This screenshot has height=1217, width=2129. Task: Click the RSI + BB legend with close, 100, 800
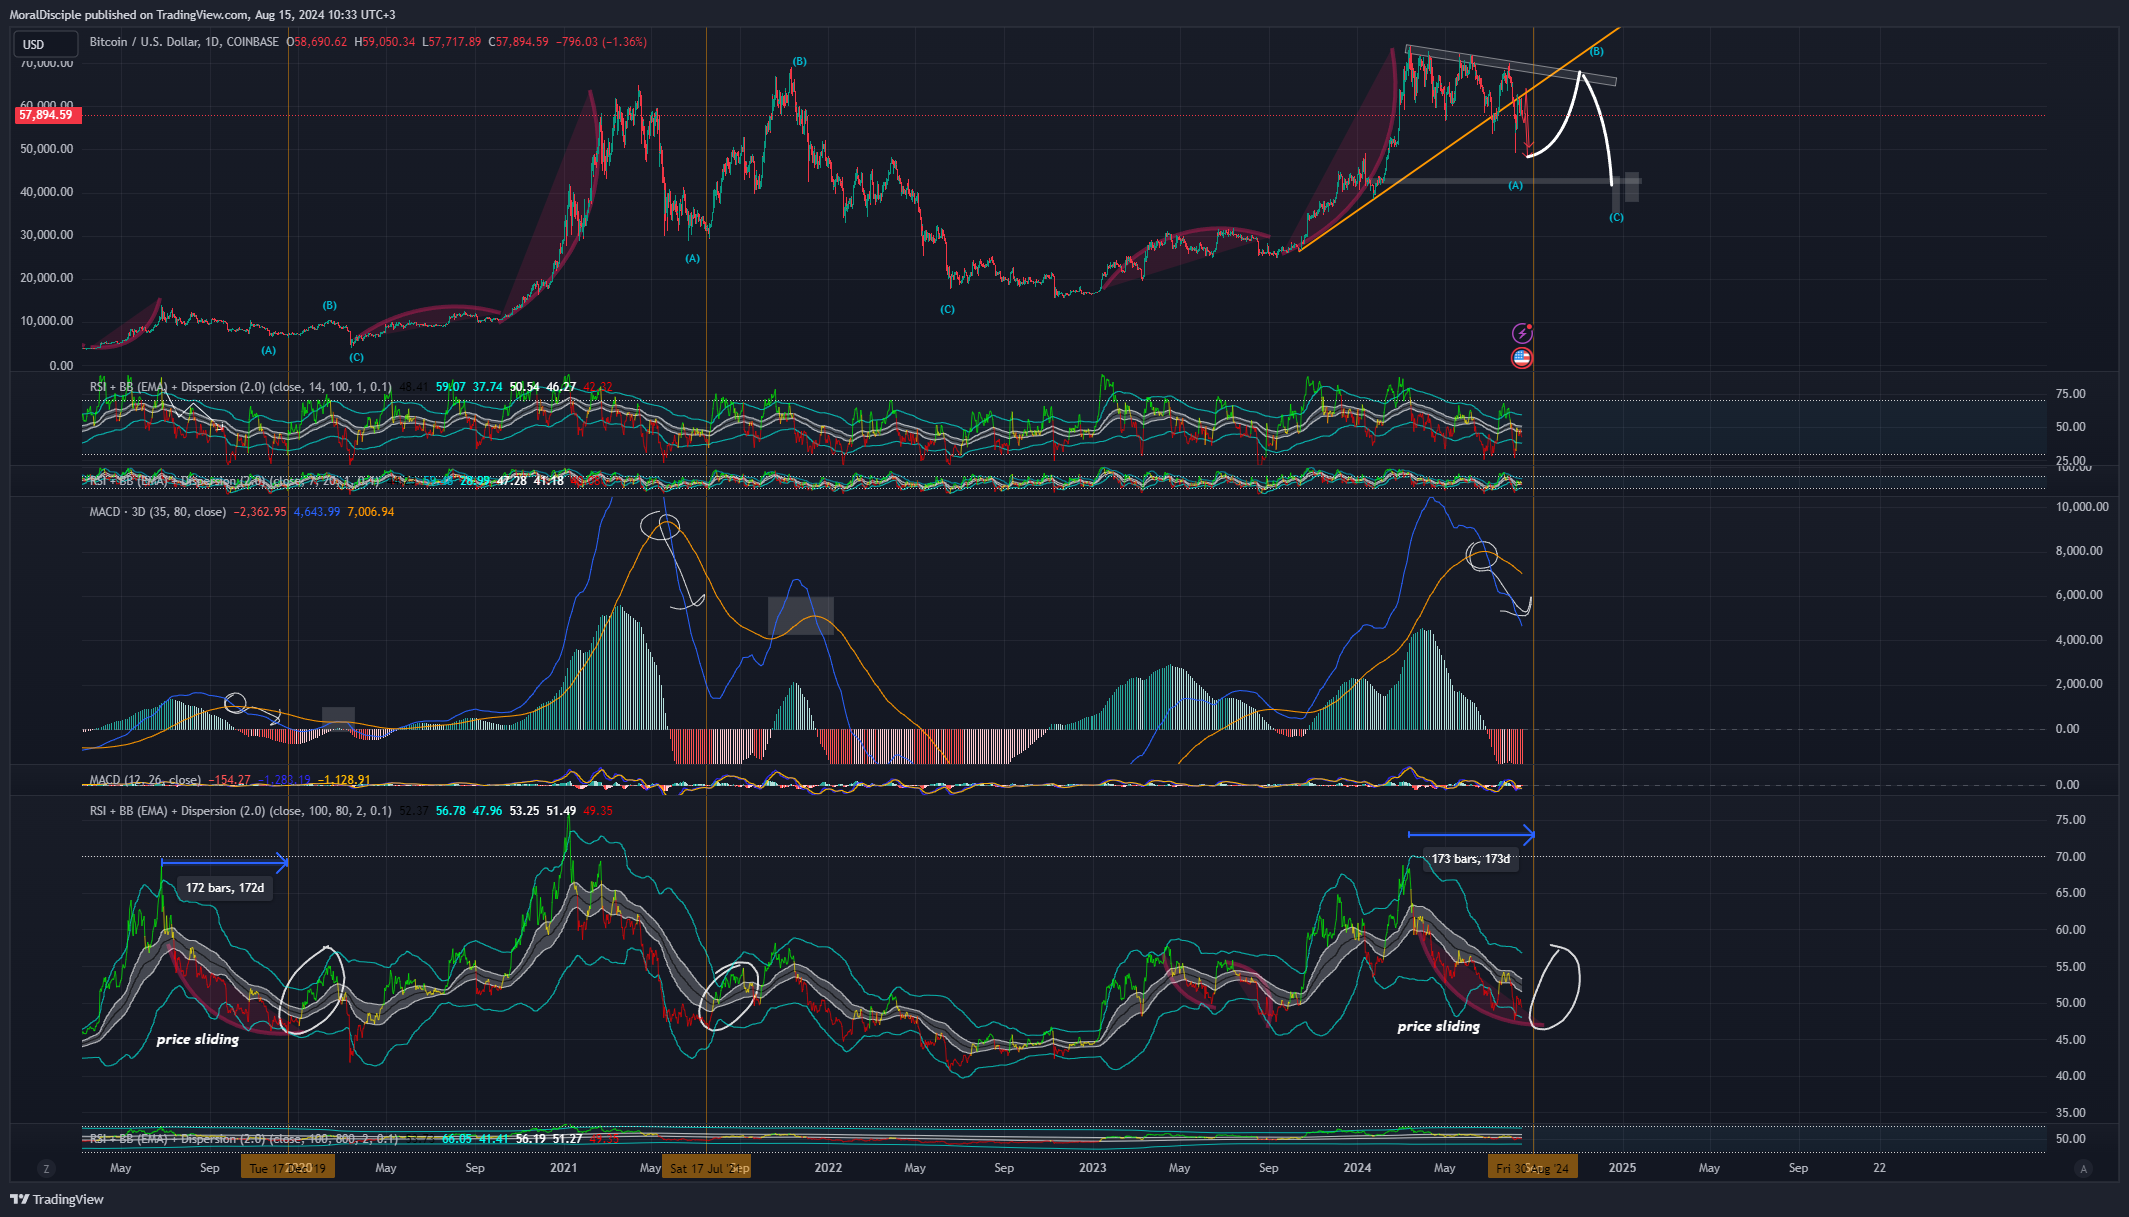pyautogui.click(x=244, y=1139)
